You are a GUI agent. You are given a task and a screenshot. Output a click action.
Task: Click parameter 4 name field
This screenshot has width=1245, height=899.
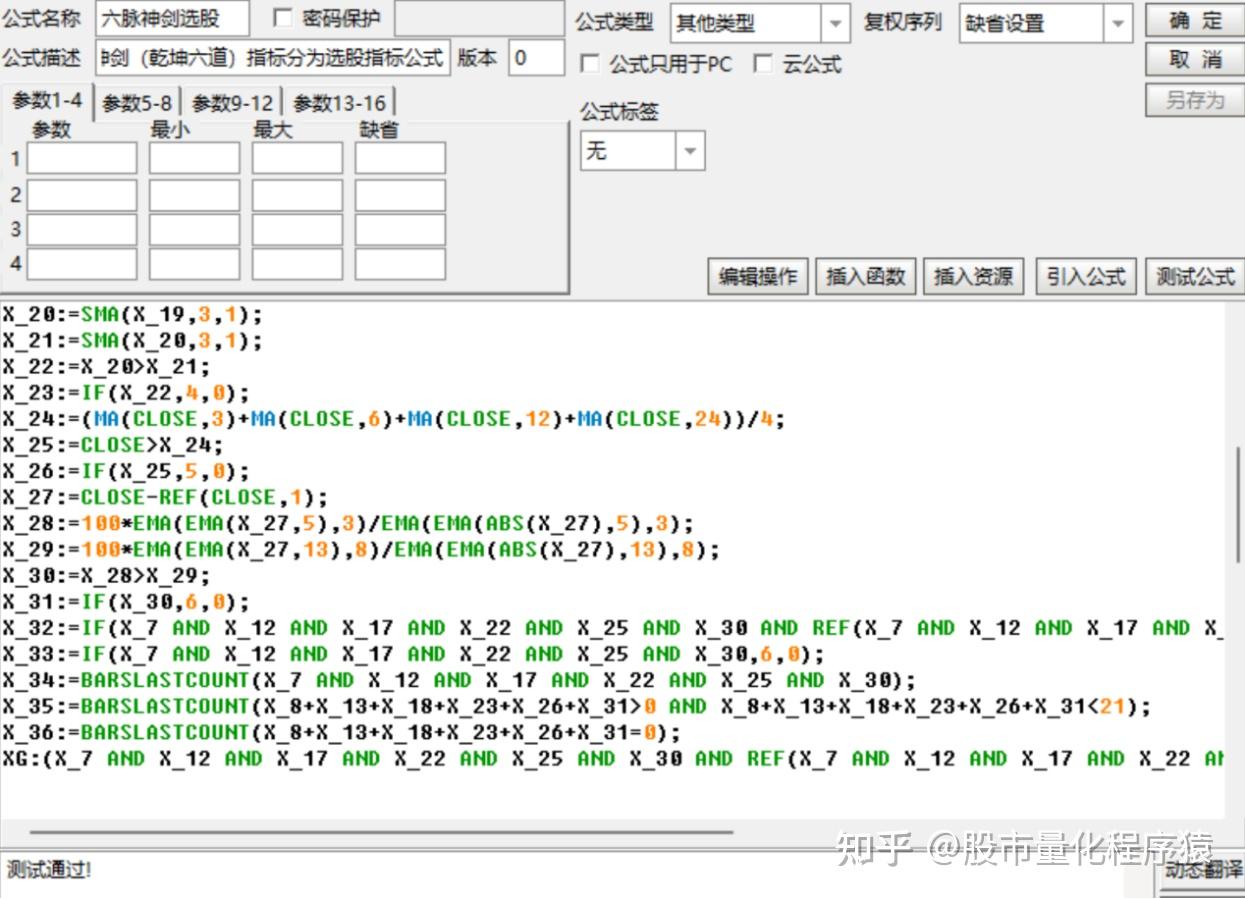click(81, 264)
